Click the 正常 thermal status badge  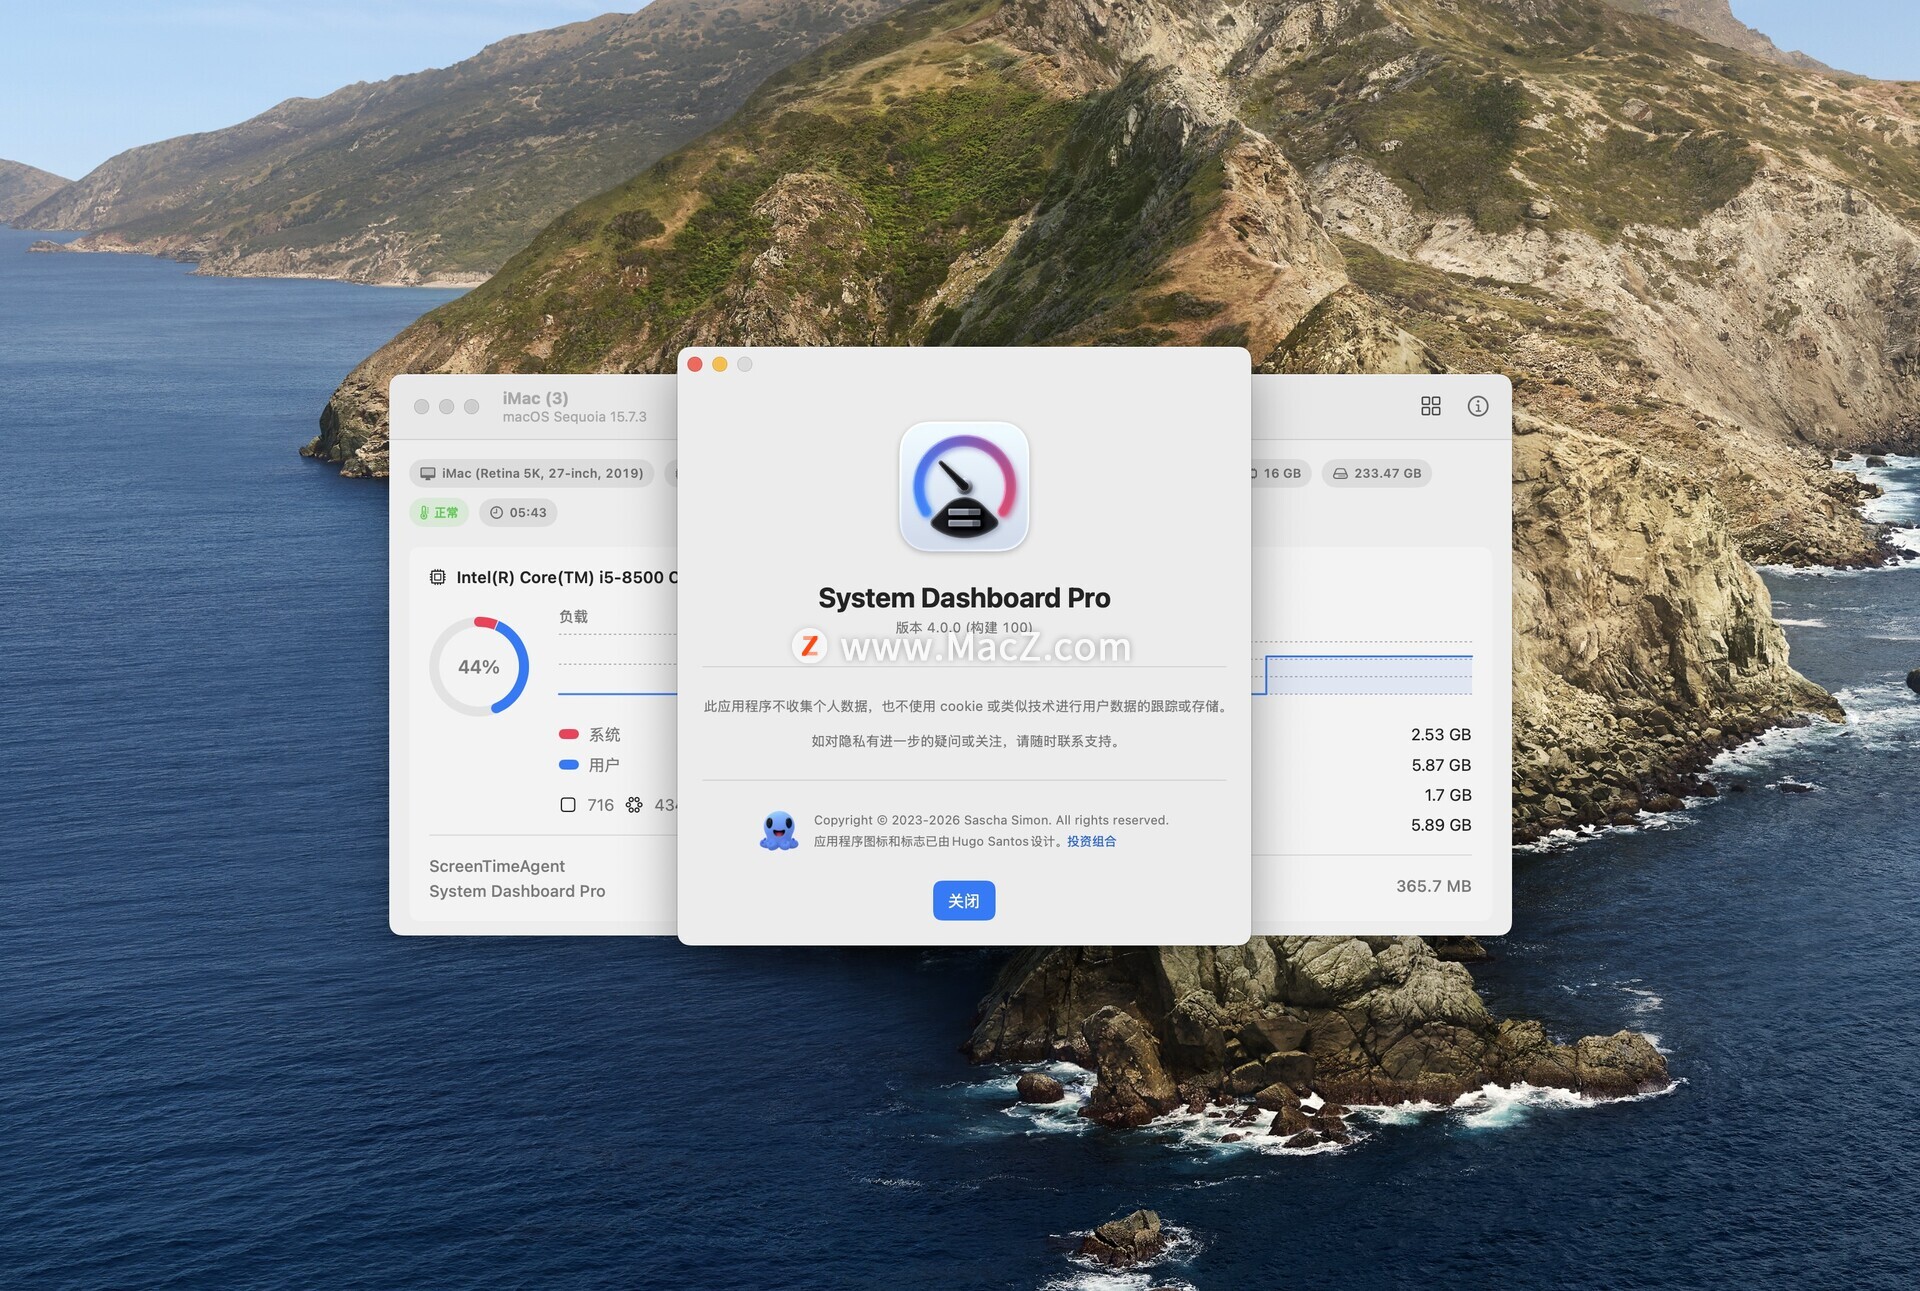pos(439,512)
